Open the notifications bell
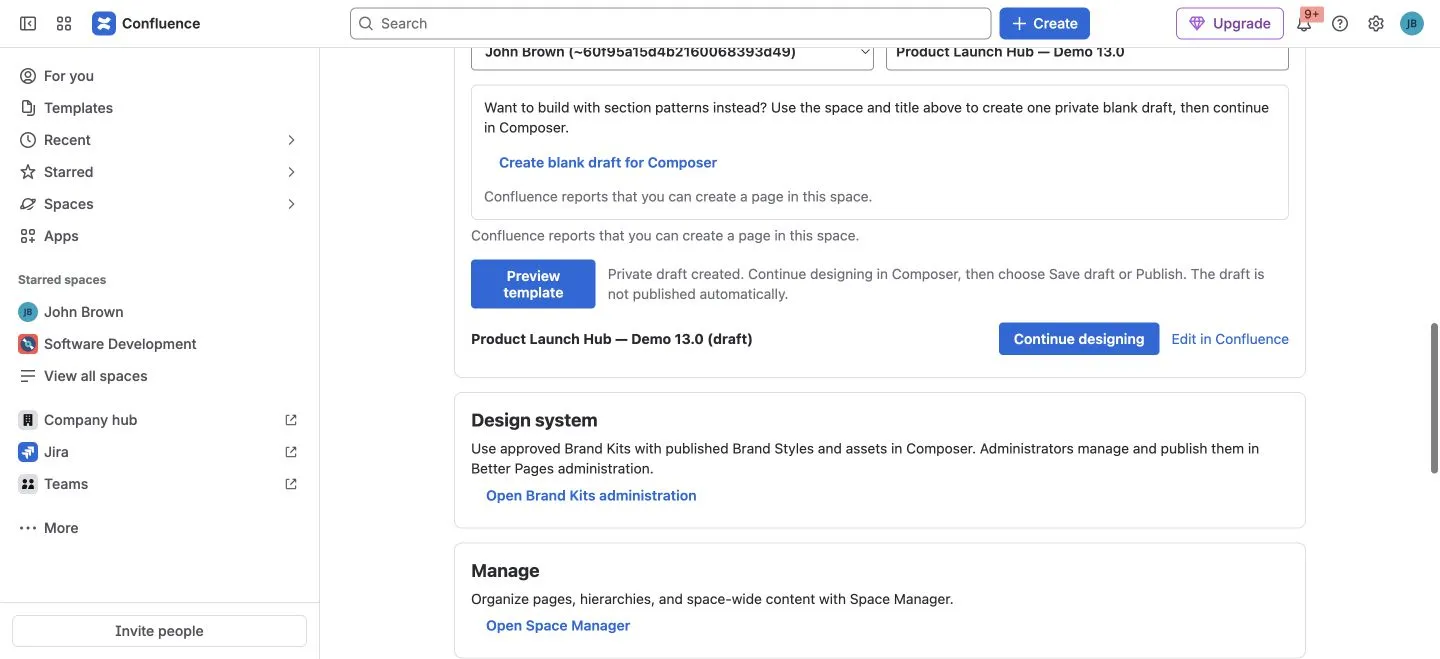This screenshot has width=1440, height=659. click(1304, 24)
